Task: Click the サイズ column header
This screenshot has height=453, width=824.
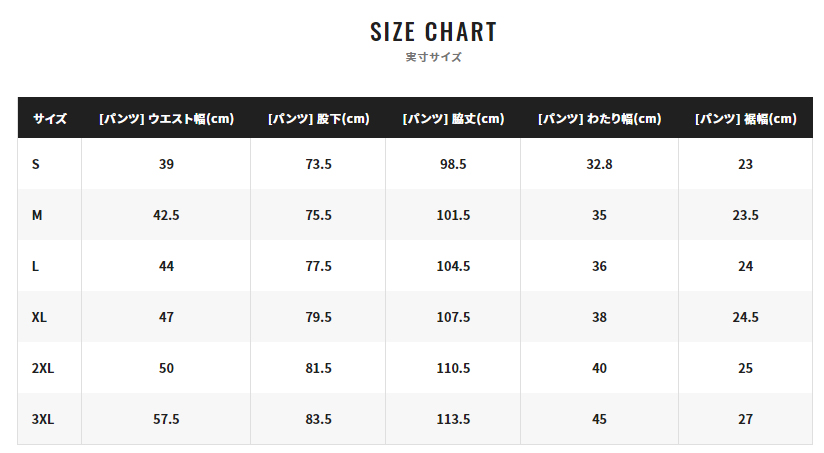Action: [x=49, y=118]
